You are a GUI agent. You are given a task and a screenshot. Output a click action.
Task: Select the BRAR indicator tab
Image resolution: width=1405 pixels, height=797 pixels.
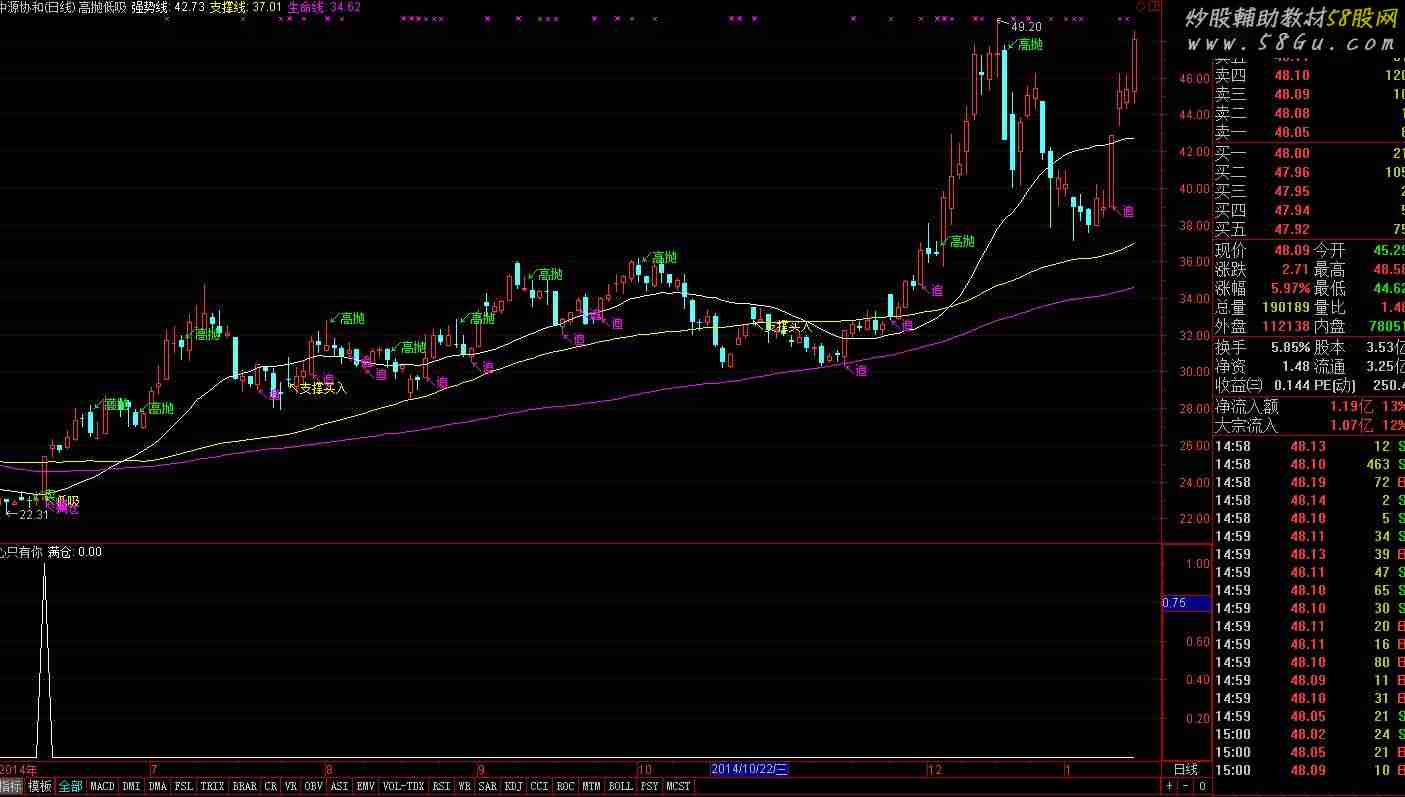244,787
